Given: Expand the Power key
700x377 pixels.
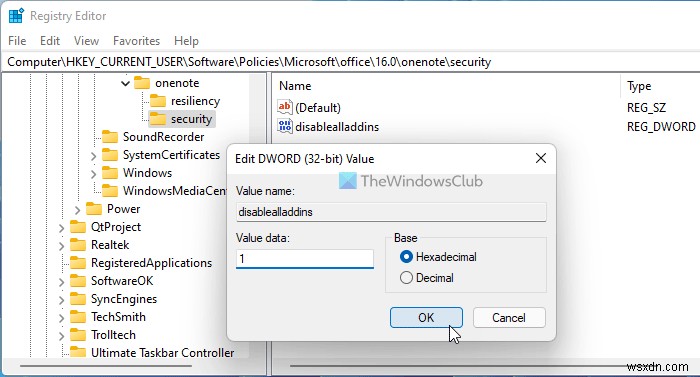Looking at the screenshot, I should tap(77, 210).
